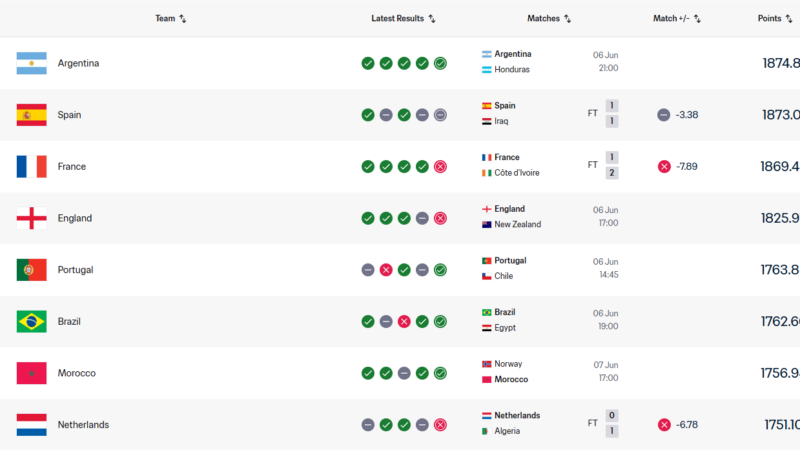This screenshot has height=450, width=800.
Task: Open Morocco team name link
Action: pyautogui.click(x=77, y=373)
